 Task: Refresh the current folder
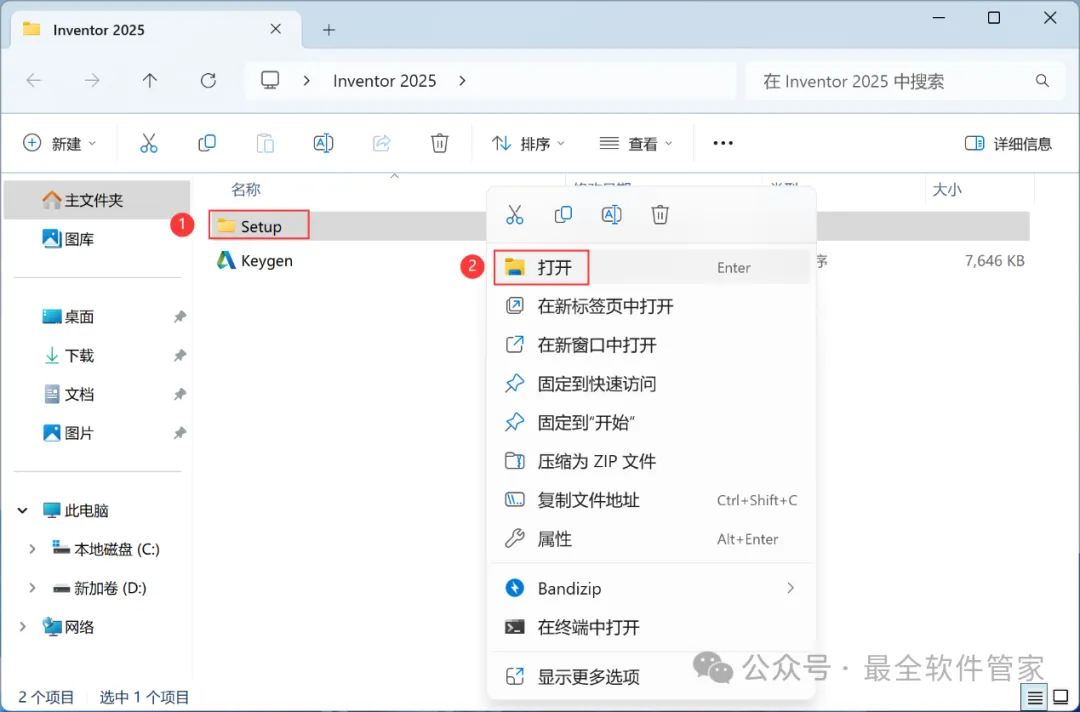point(208,81)
